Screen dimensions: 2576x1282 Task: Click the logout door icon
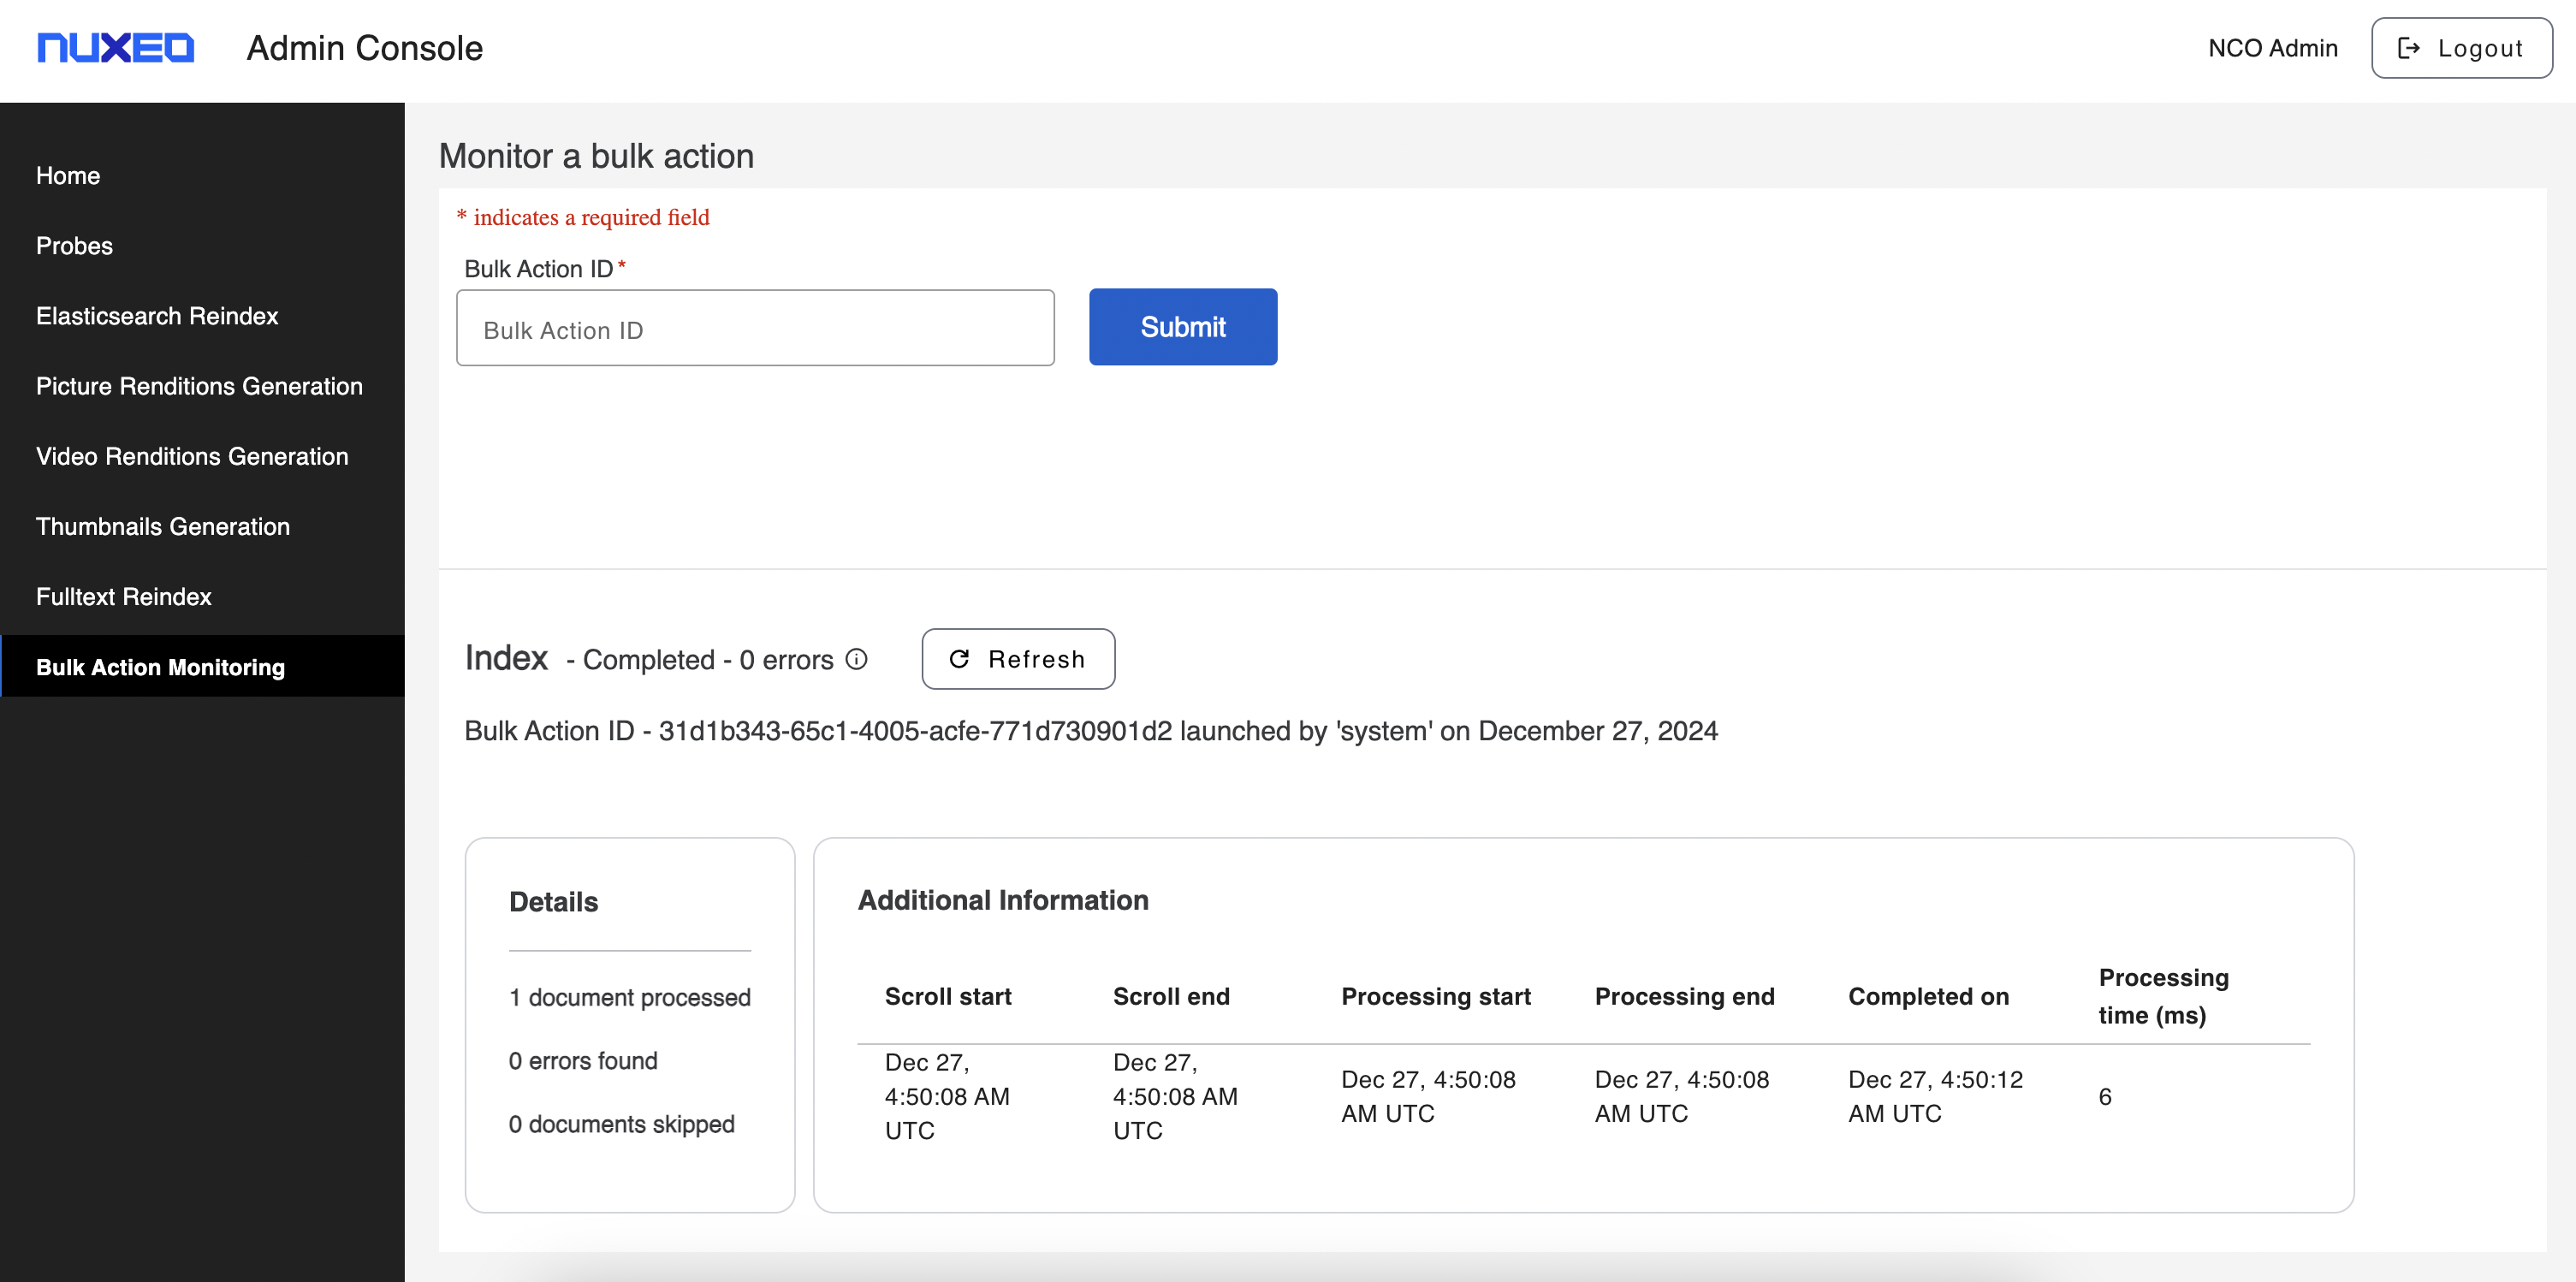click(x=2409, y=48)
